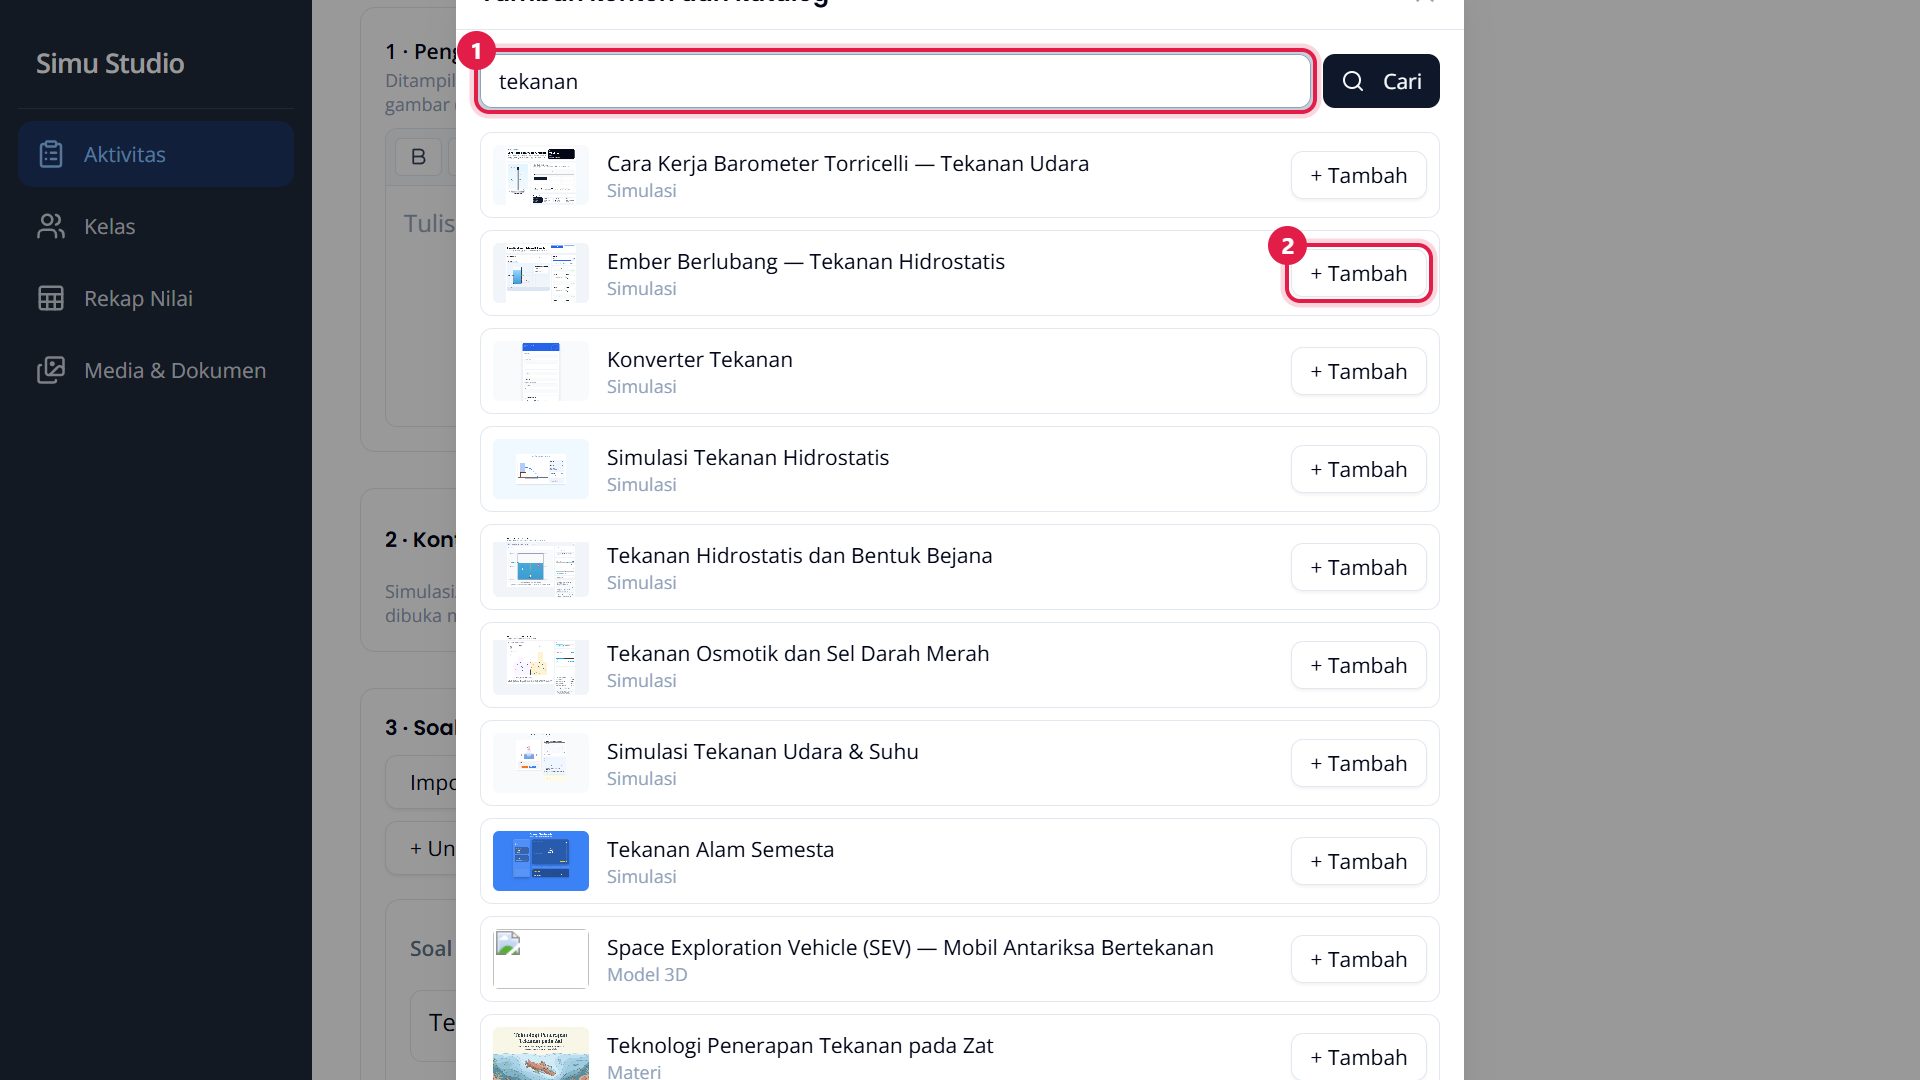
Task: Open Konverter Tekanan thumbnail
Action: coord(541,371)
